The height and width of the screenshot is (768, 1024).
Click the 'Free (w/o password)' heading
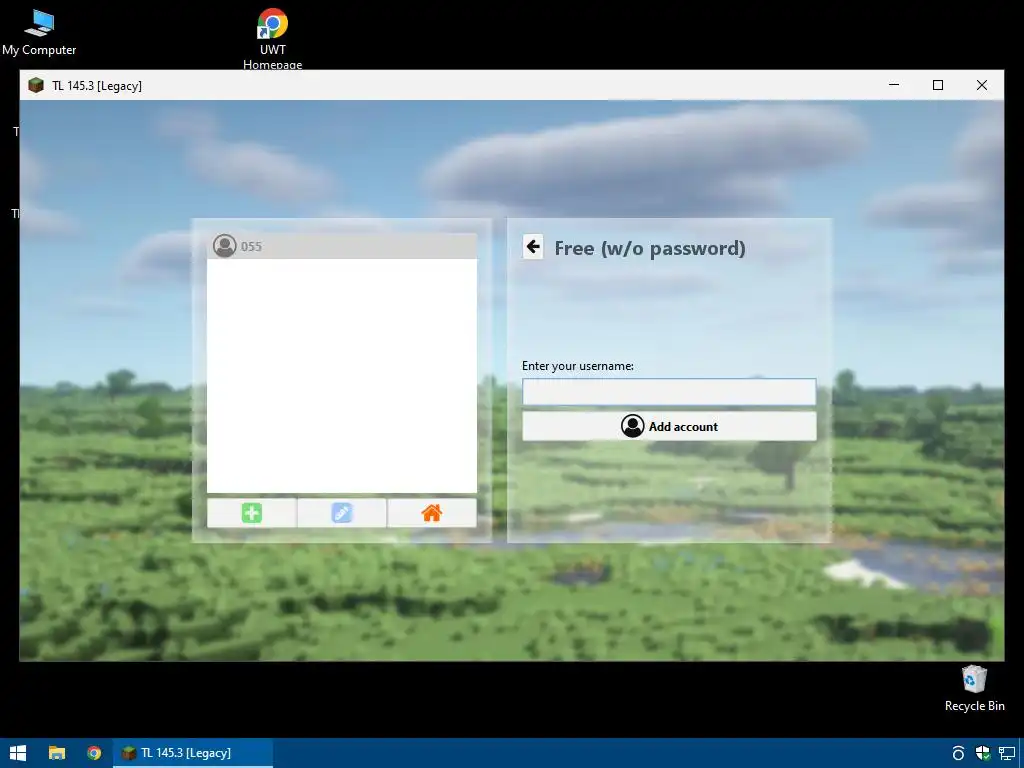tap(650, 248)
